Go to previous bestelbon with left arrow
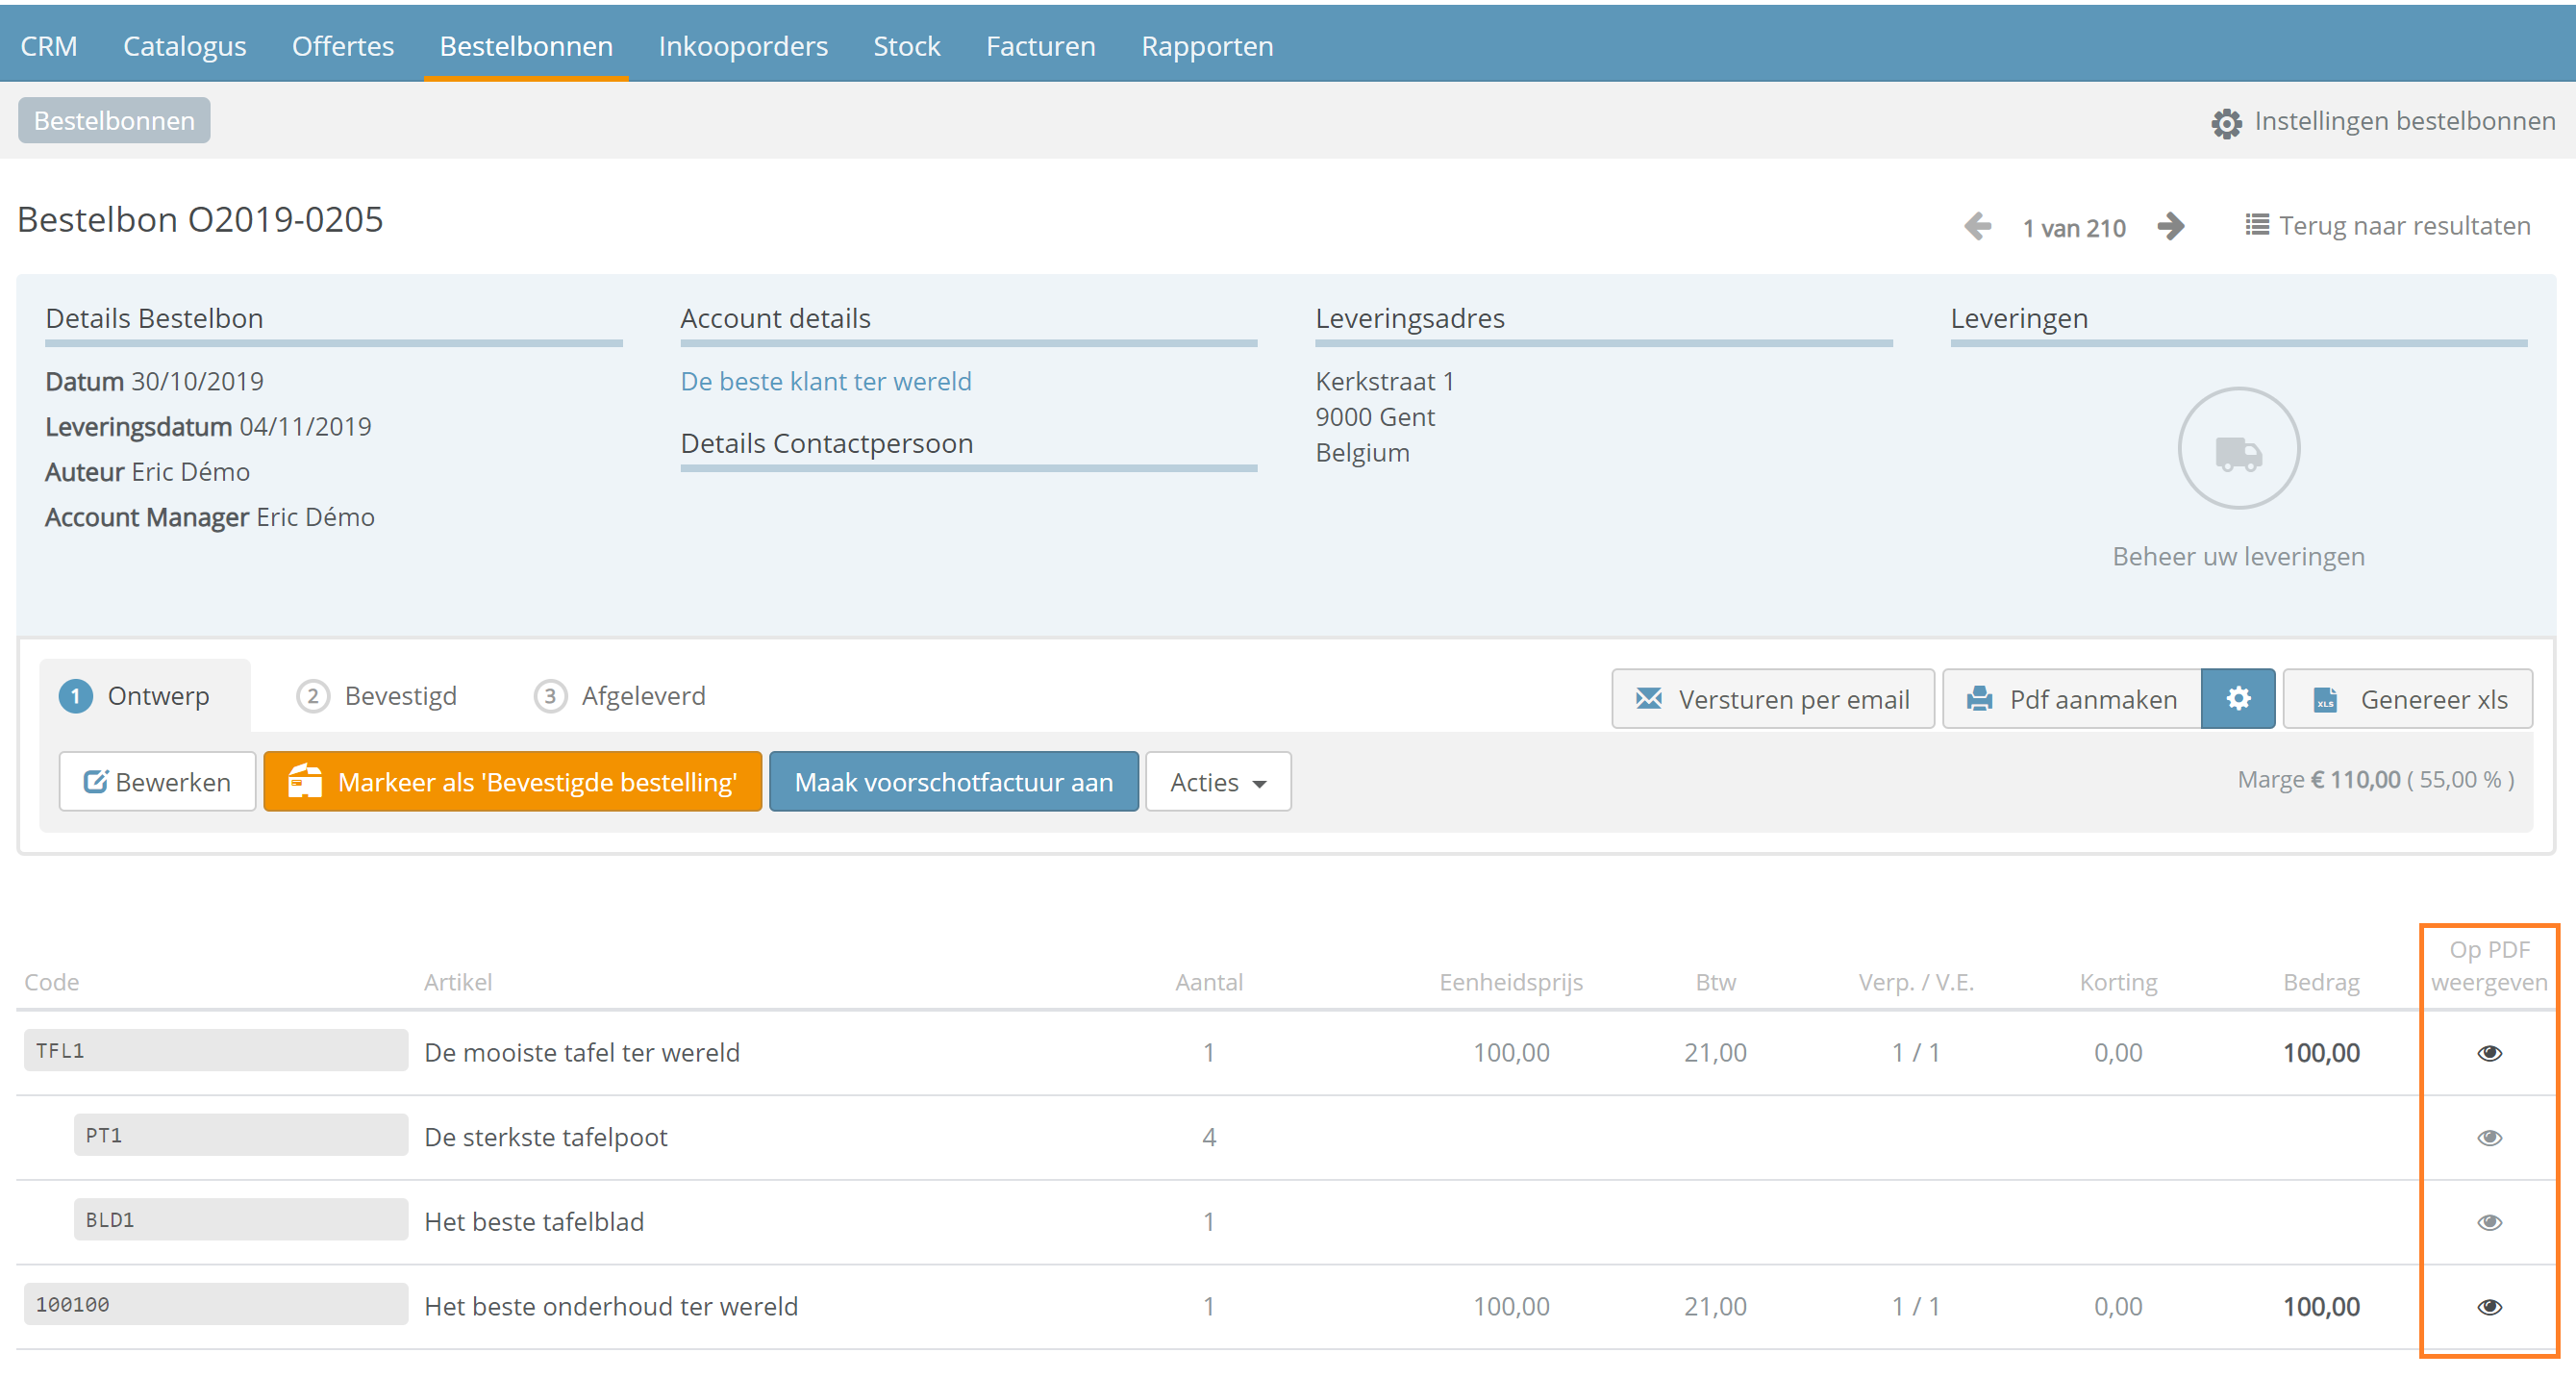Screen dimensions: 2576x1378 [x=1977, y=226]
